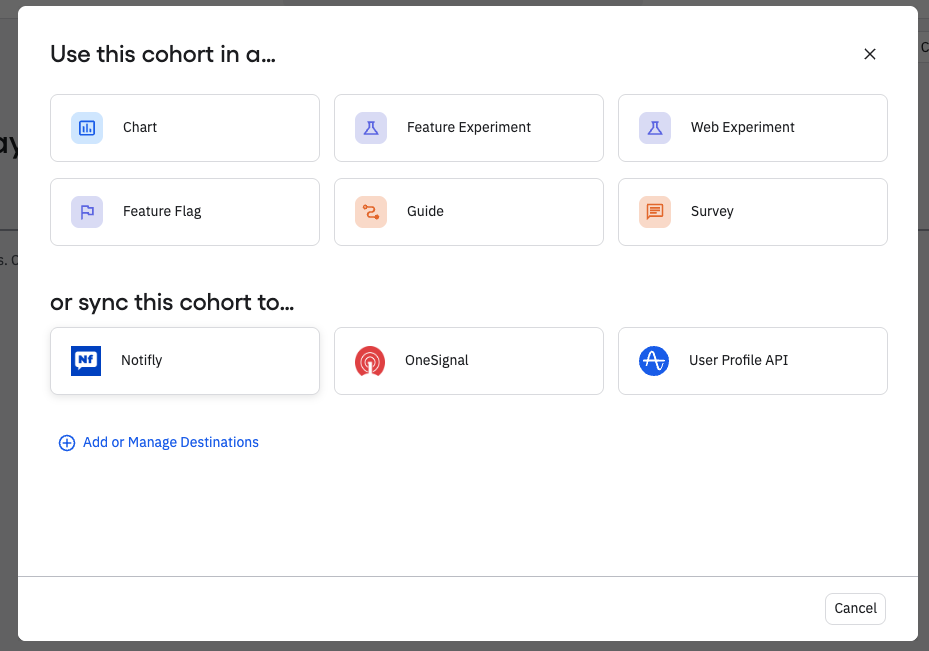Screen dimensions: 929x651
Task: Choose the Feature Experiment label
Action: [x=469, y=127]
